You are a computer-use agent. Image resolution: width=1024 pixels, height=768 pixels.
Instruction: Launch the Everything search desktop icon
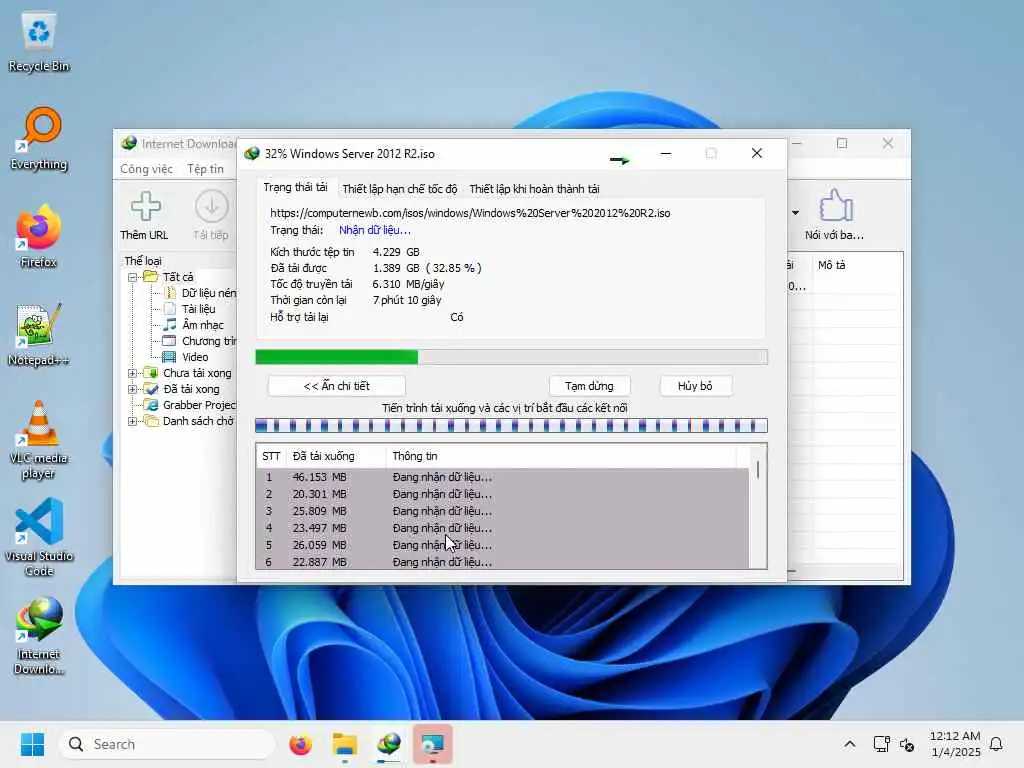point(39,139)
